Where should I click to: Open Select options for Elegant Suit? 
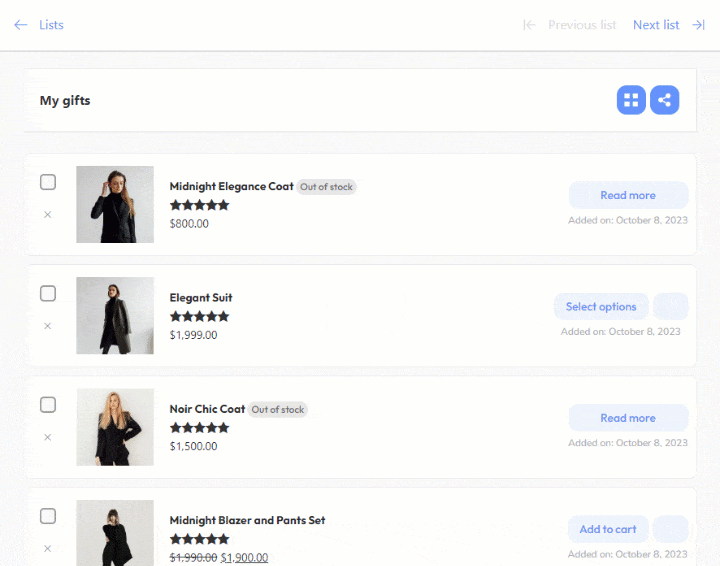[x=601, y=307]
